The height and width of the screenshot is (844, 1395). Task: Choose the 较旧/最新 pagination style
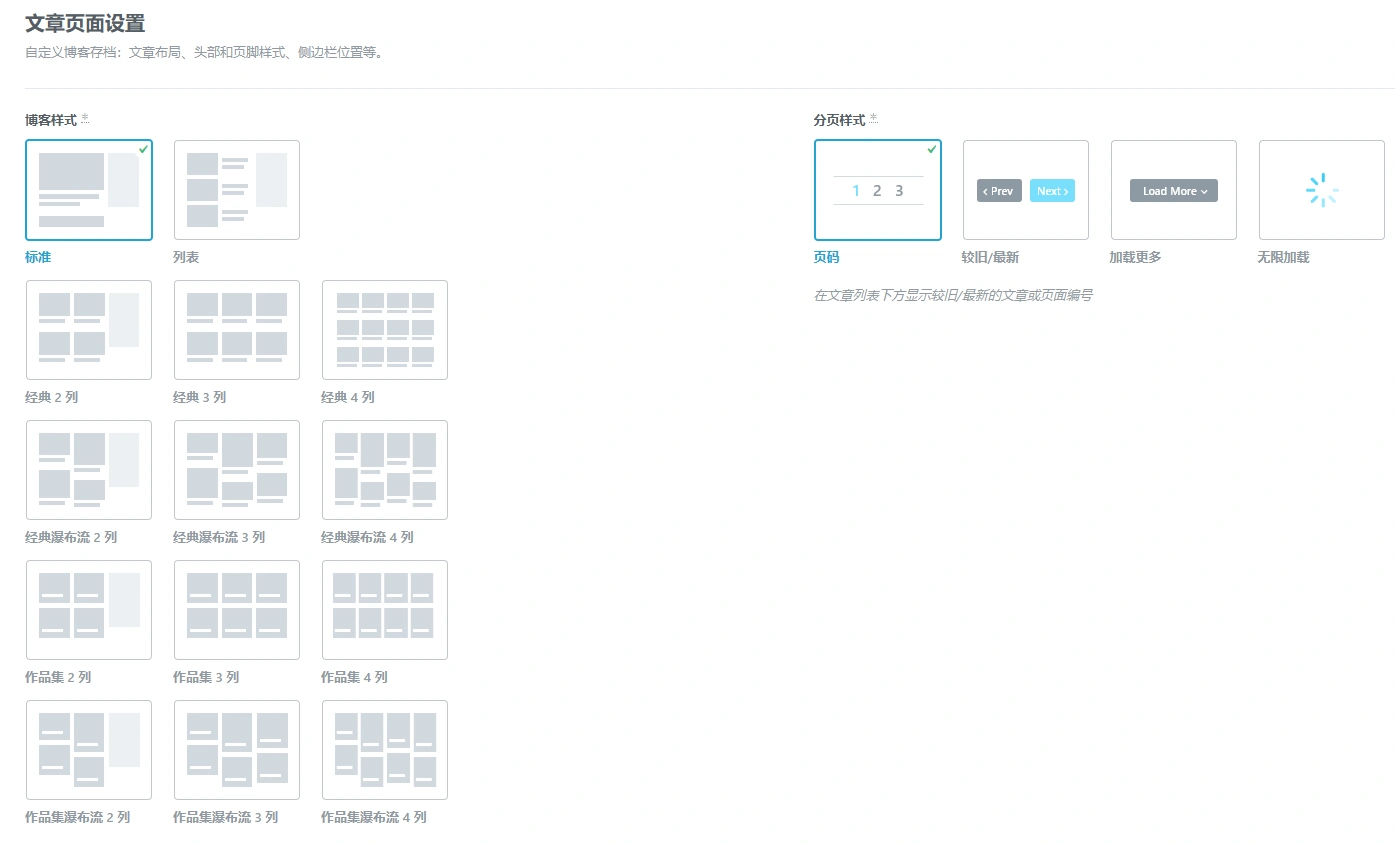point(1025,190)
